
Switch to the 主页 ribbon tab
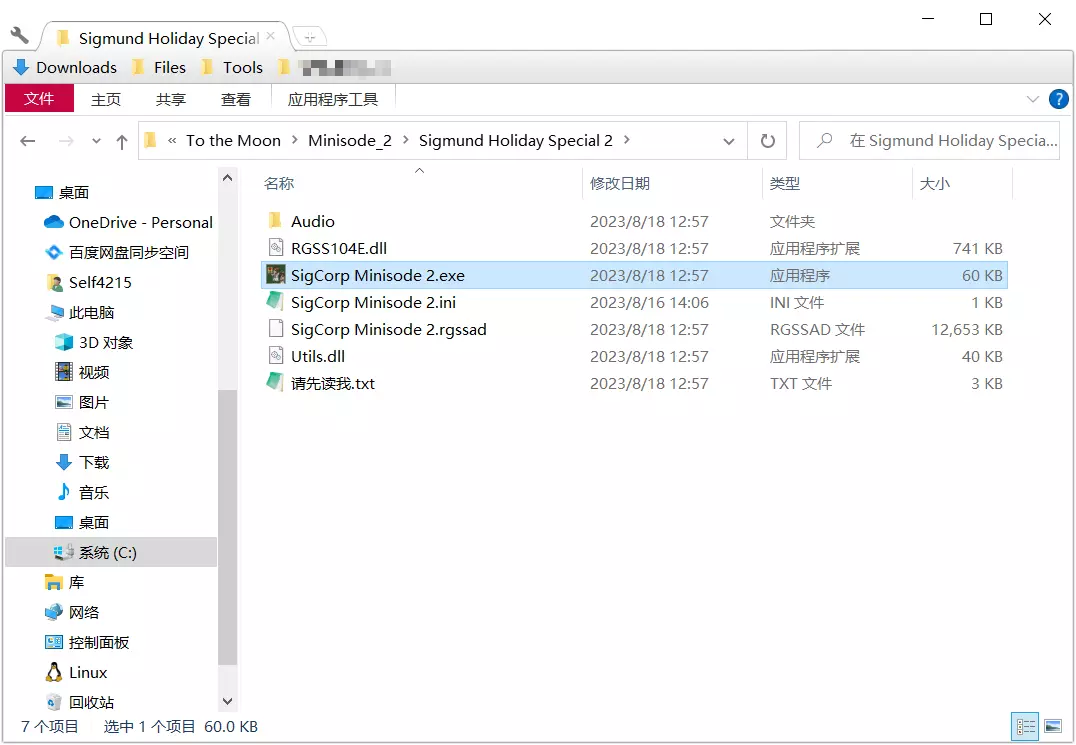[x=106, y=99]
